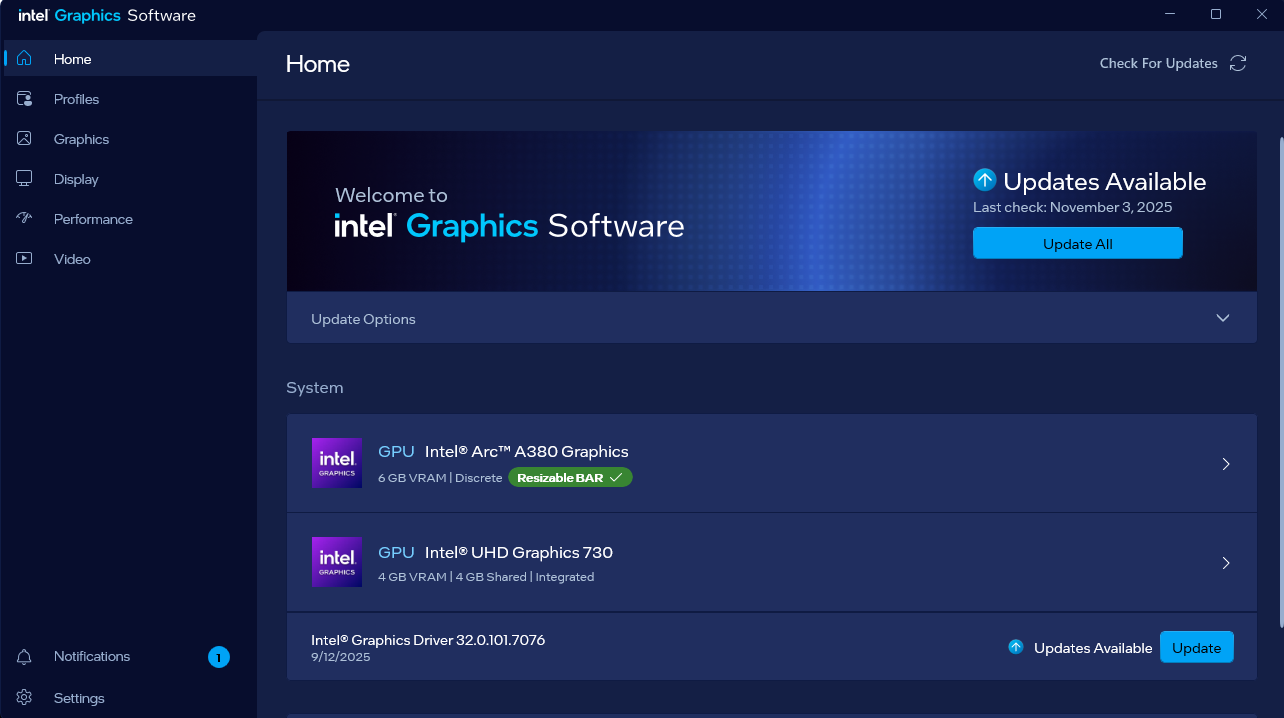Click the 6 GB VRAM | Discrete text
The width and height of the screenshot is (1284, 718).
click(x=440, y=478)
